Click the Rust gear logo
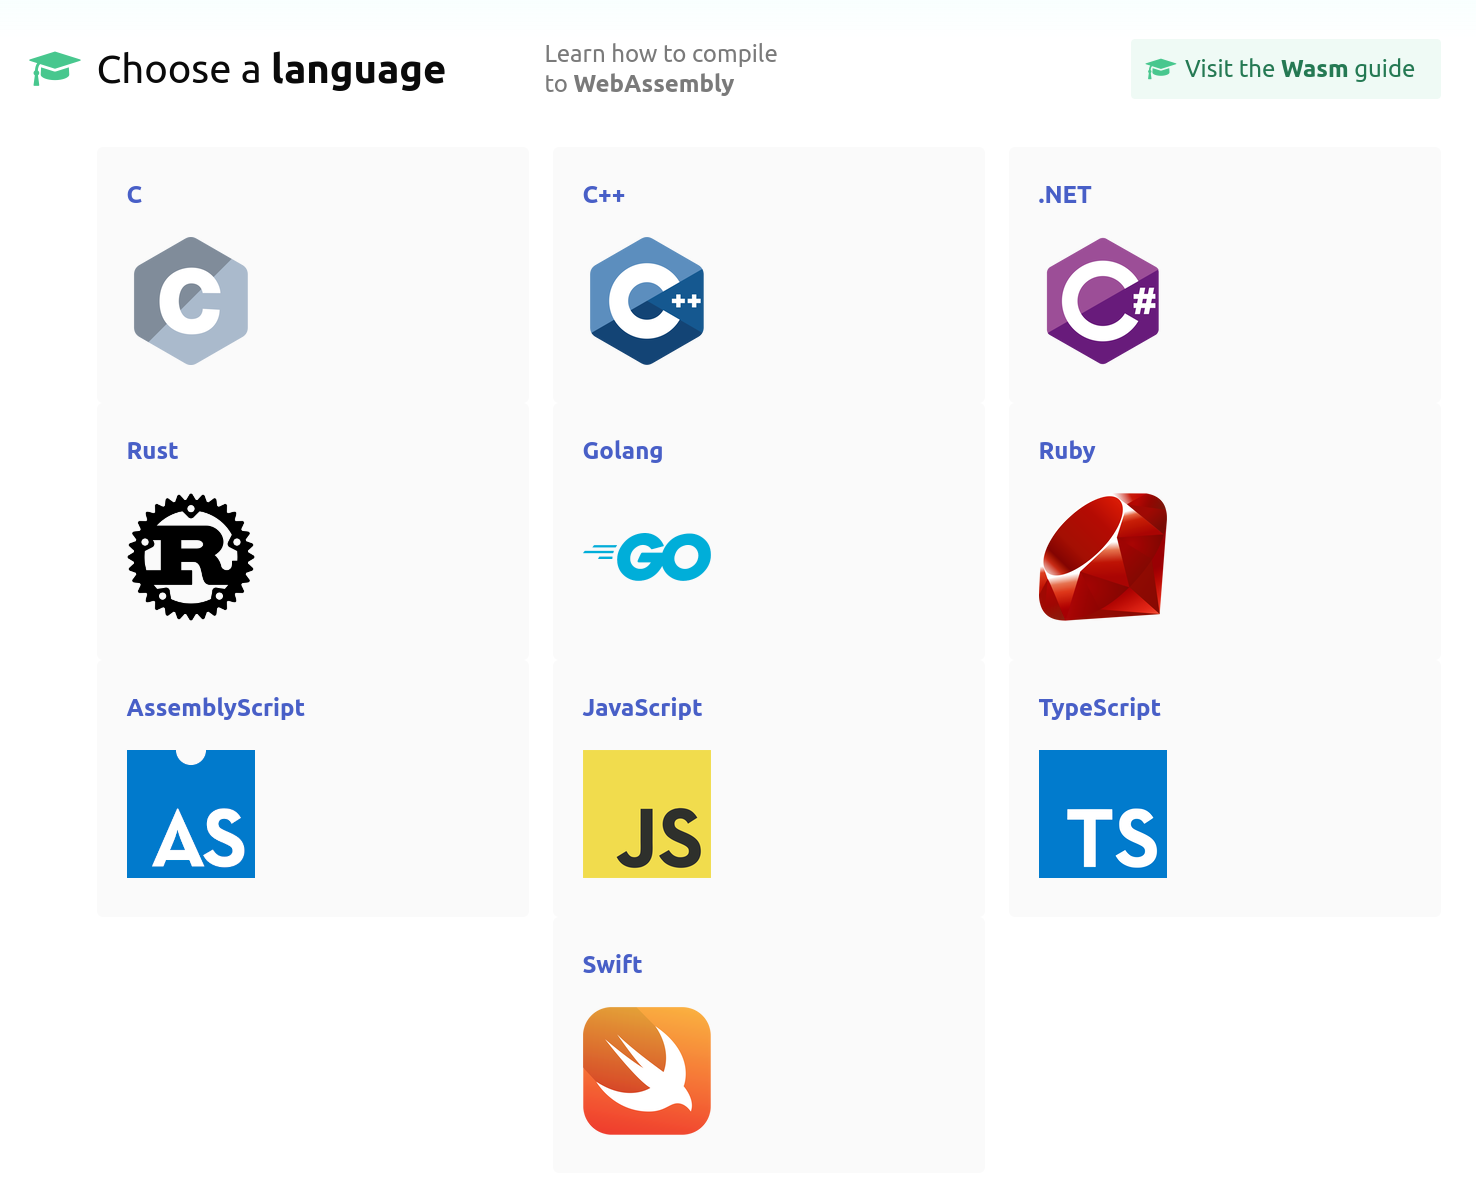This screenshot has width=1476, height=1198. [191, 557]
